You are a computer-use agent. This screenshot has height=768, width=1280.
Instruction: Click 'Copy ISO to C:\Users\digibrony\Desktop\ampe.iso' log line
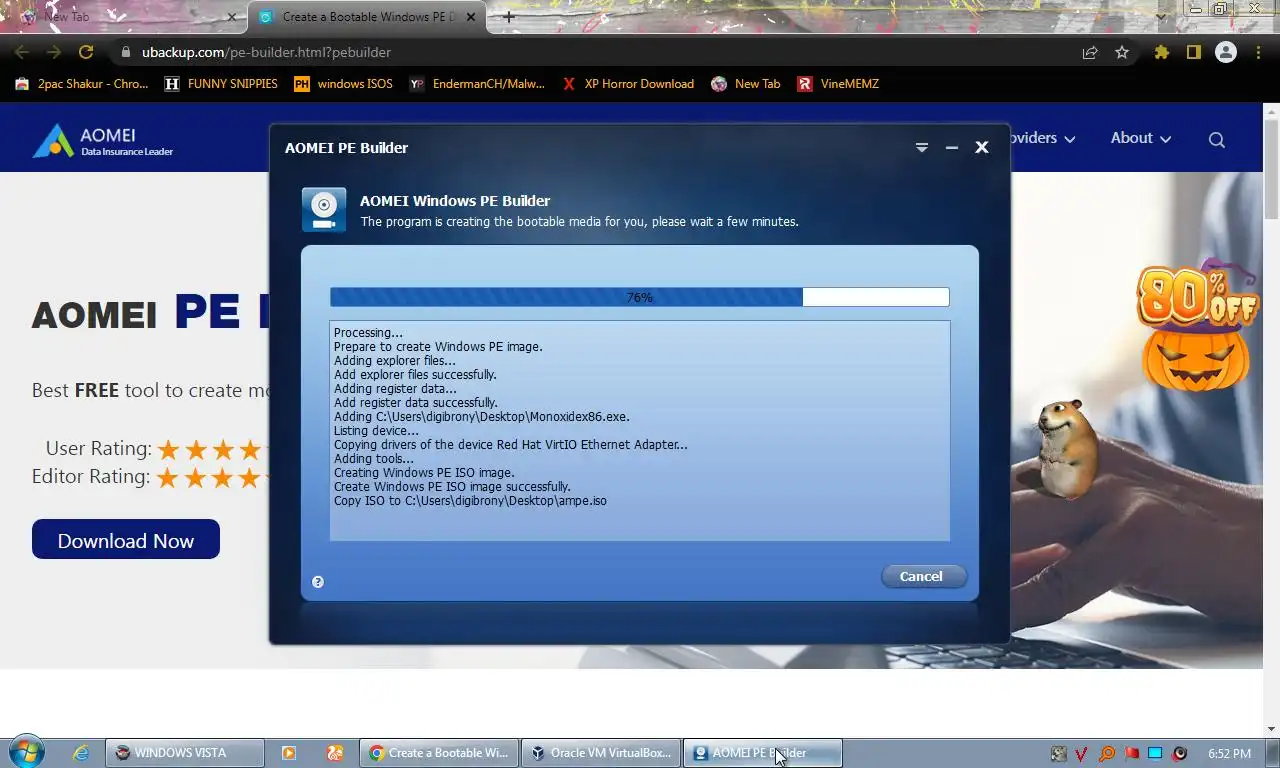pos(470,501)
